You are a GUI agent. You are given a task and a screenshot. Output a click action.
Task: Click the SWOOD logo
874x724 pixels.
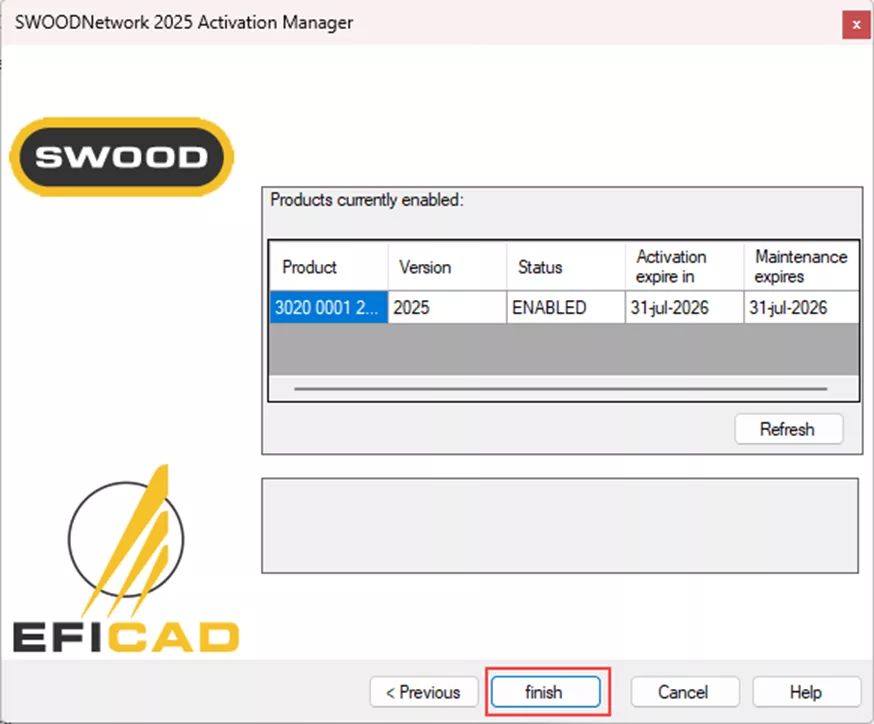(121, 156)
